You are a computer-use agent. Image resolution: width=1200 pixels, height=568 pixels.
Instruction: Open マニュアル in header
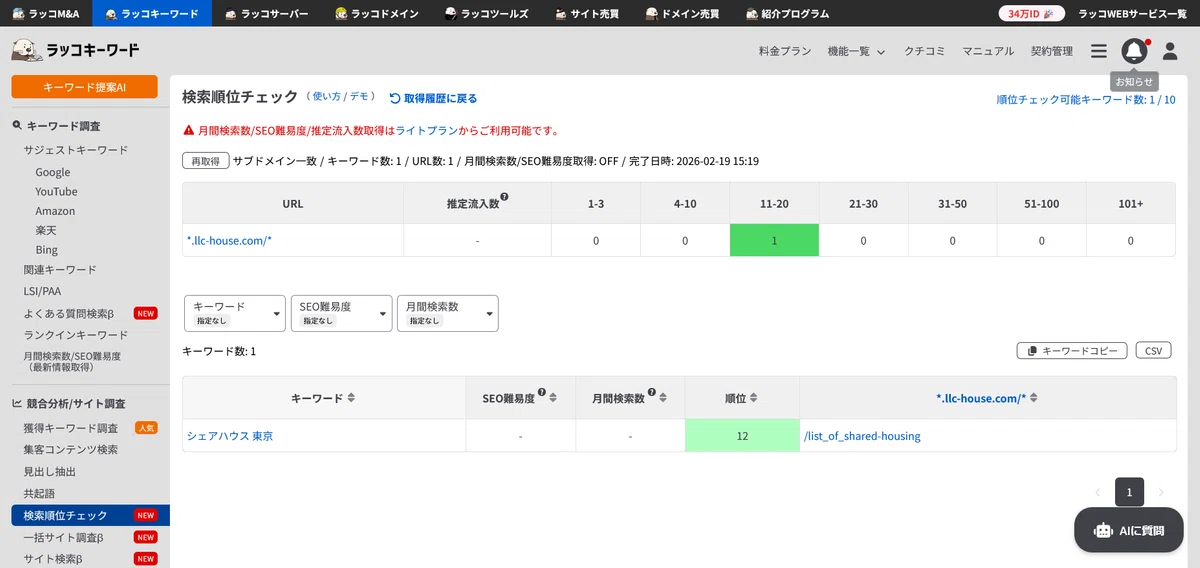(988, 51)
